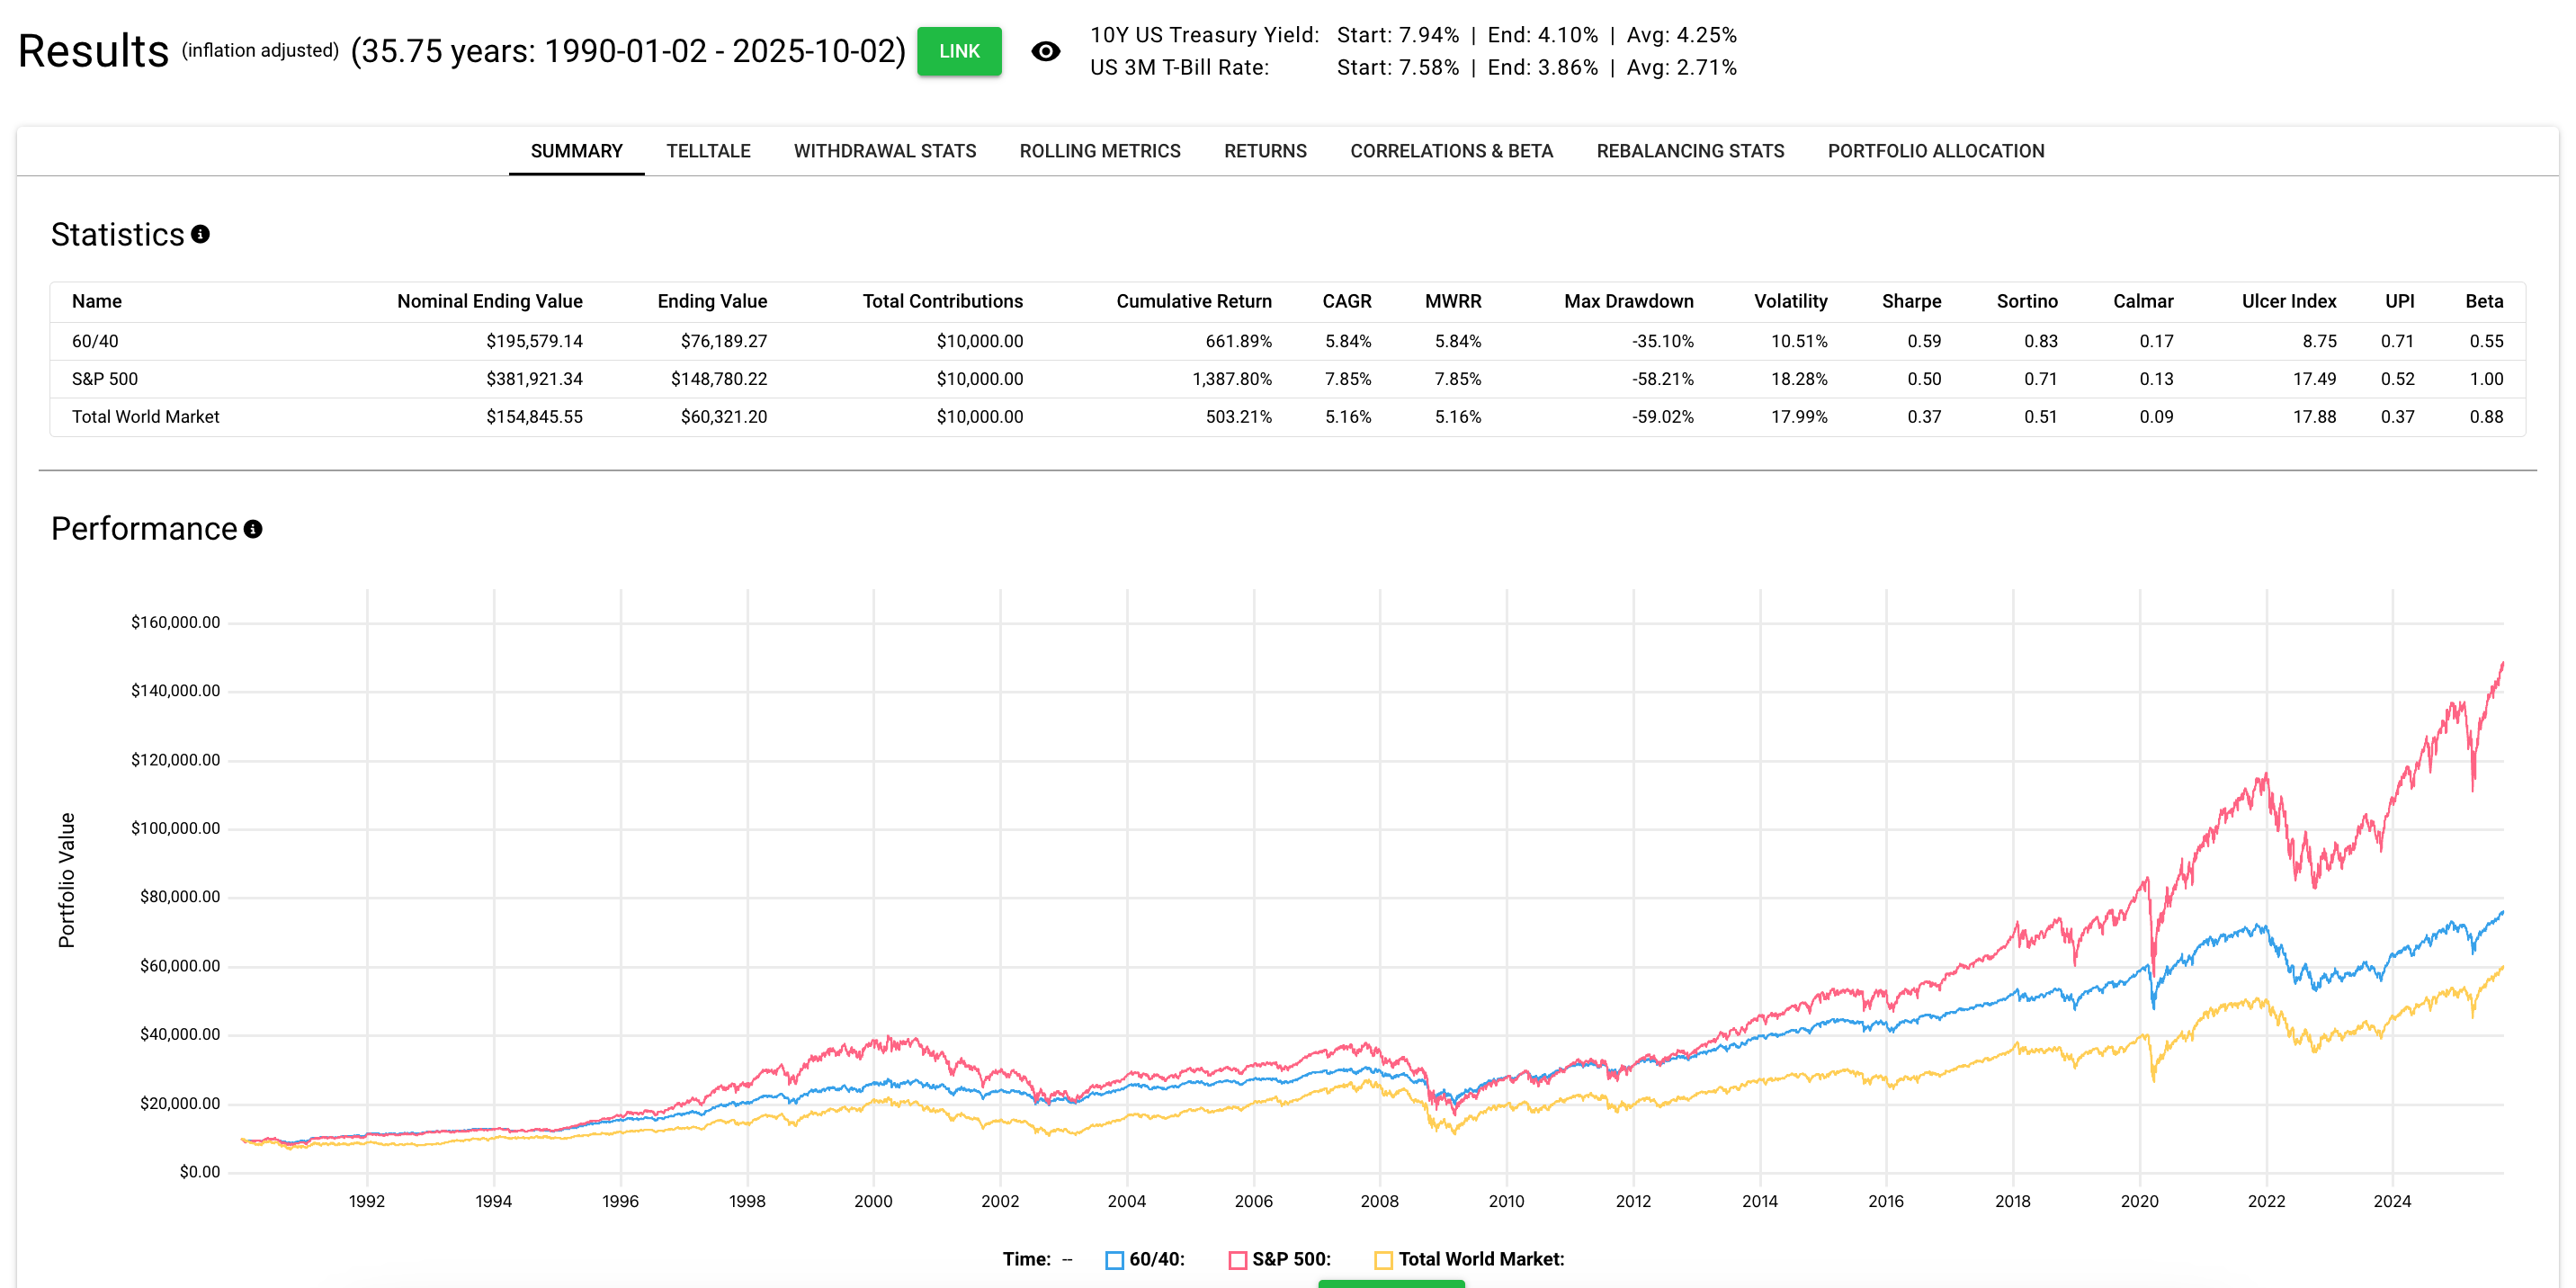Image resolution: width=2576 pixels, height=1288 pixels.
Task: Click the Statistics info icon
Action: (x=200, y=234)
